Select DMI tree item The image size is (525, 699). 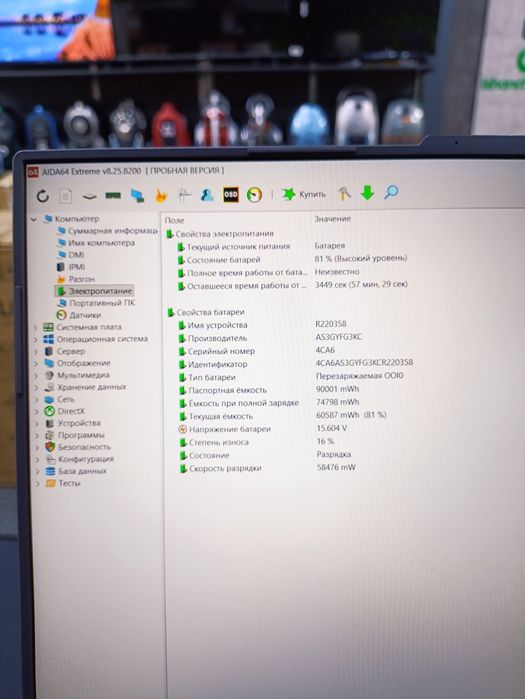(x=71, y=255)
